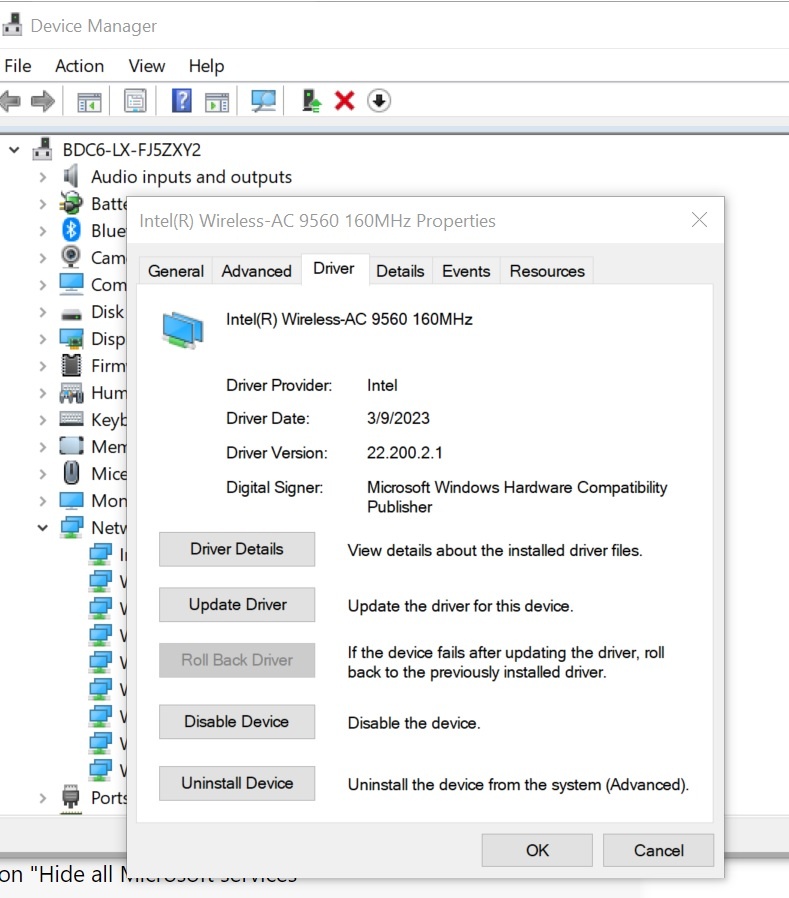Select the Human Interface Devices icon
This screenshot has width=789, height=898.
(71, 392)
